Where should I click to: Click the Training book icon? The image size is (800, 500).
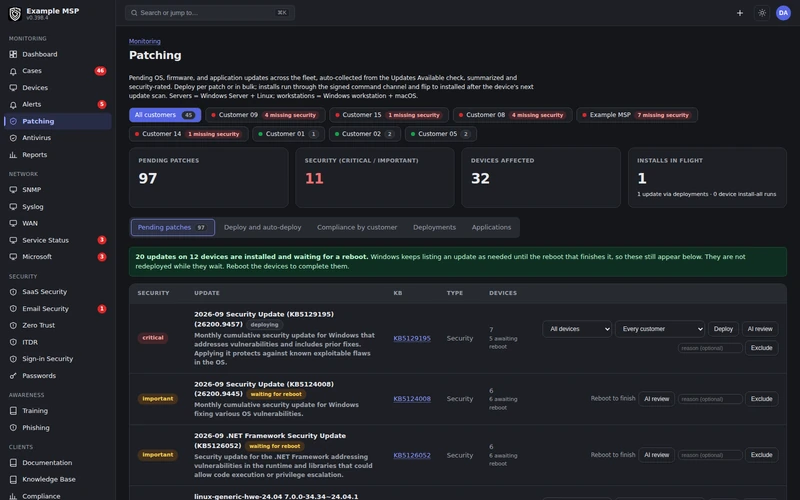tap(13, 411)
